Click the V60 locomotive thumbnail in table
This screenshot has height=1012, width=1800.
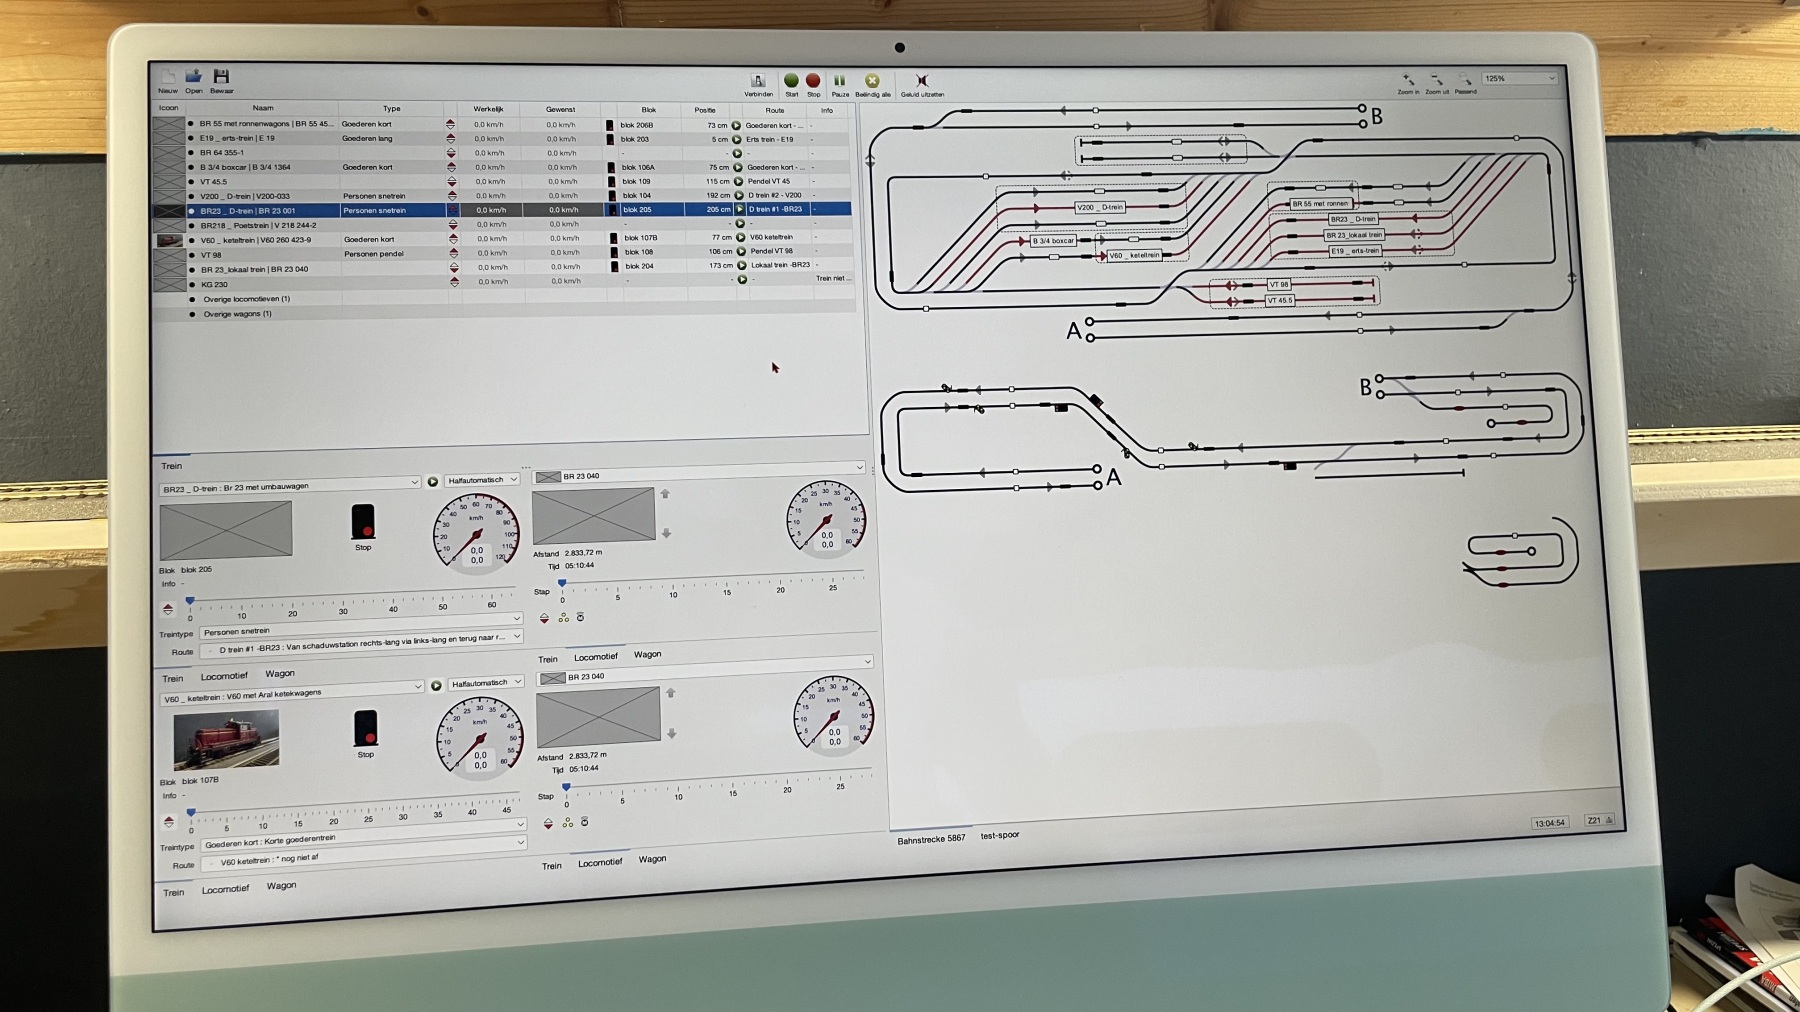tap(169, 240)
